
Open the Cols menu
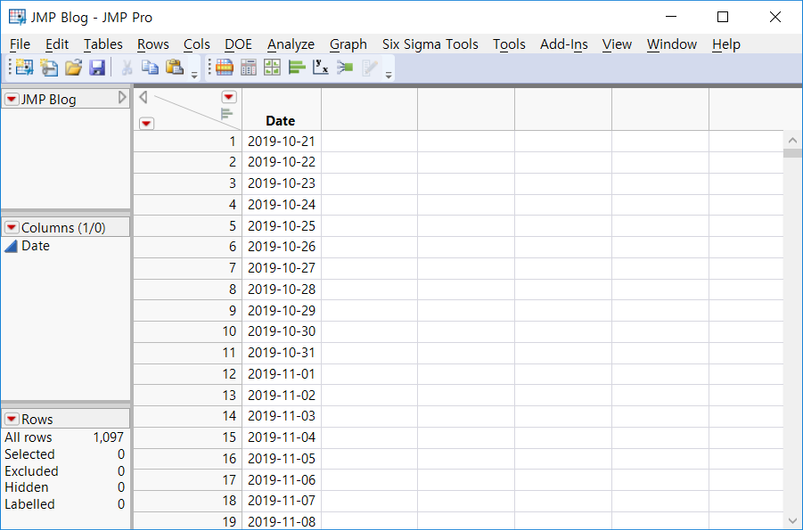(x=197, y=45)
